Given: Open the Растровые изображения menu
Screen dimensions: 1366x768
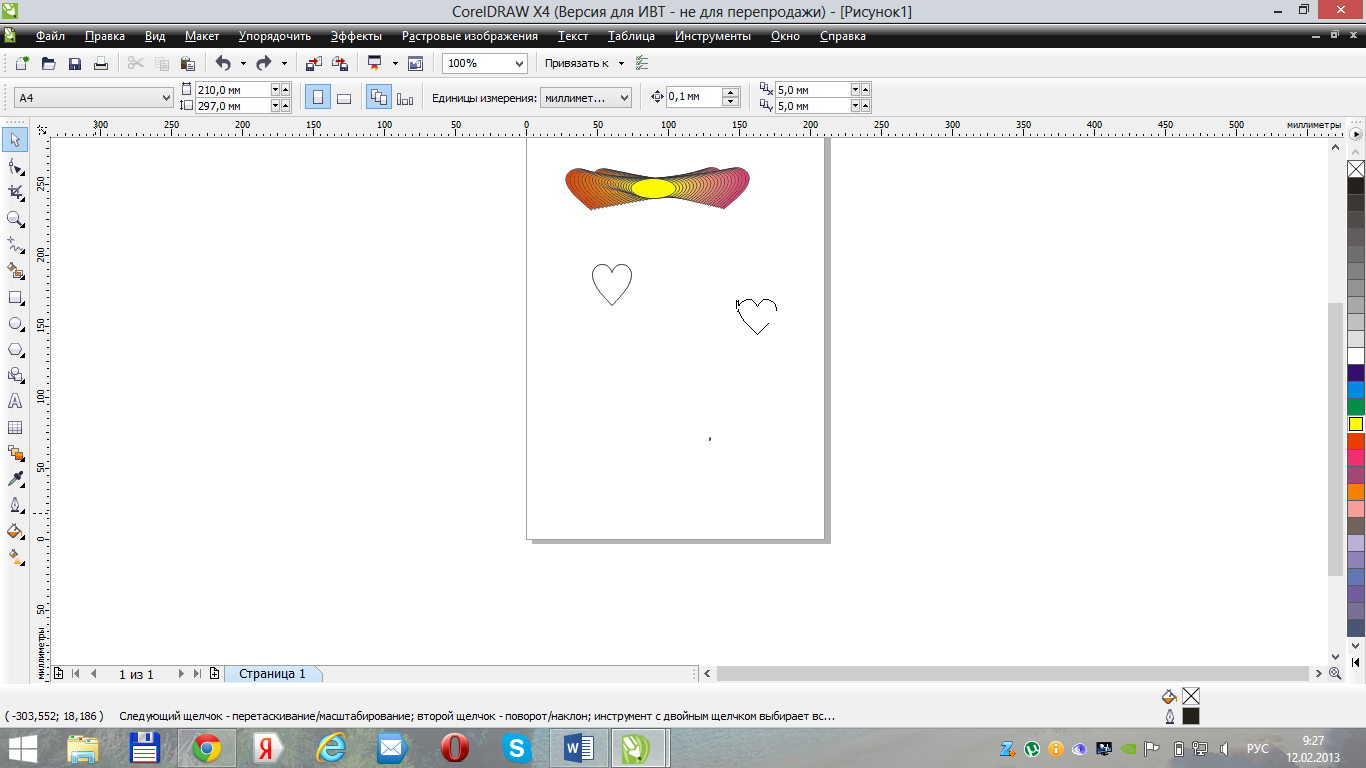Looking at the screenshot, I should (470, 36).
